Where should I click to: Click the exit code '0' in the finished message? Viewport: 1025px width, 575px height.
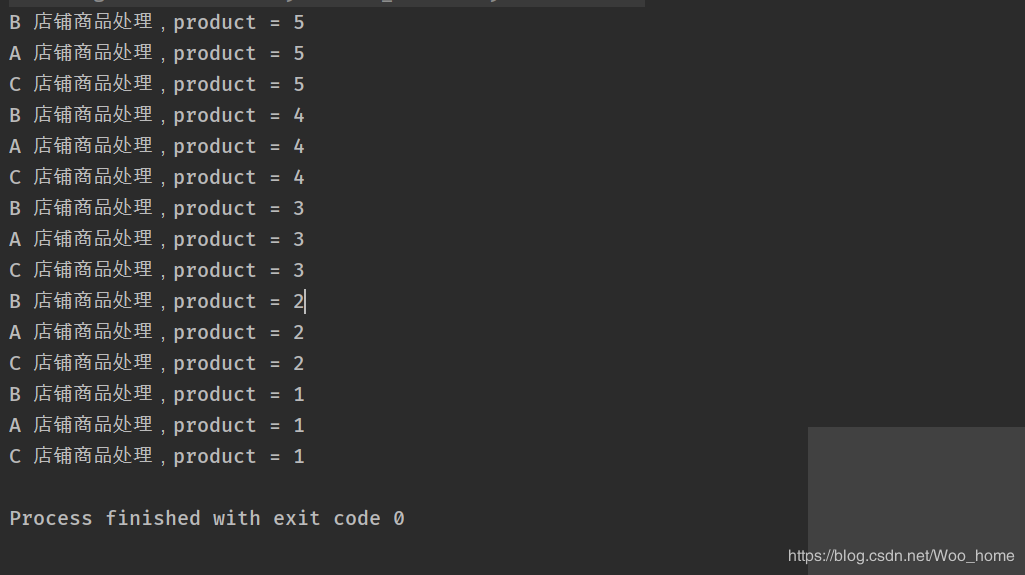(x=399, y=519)
